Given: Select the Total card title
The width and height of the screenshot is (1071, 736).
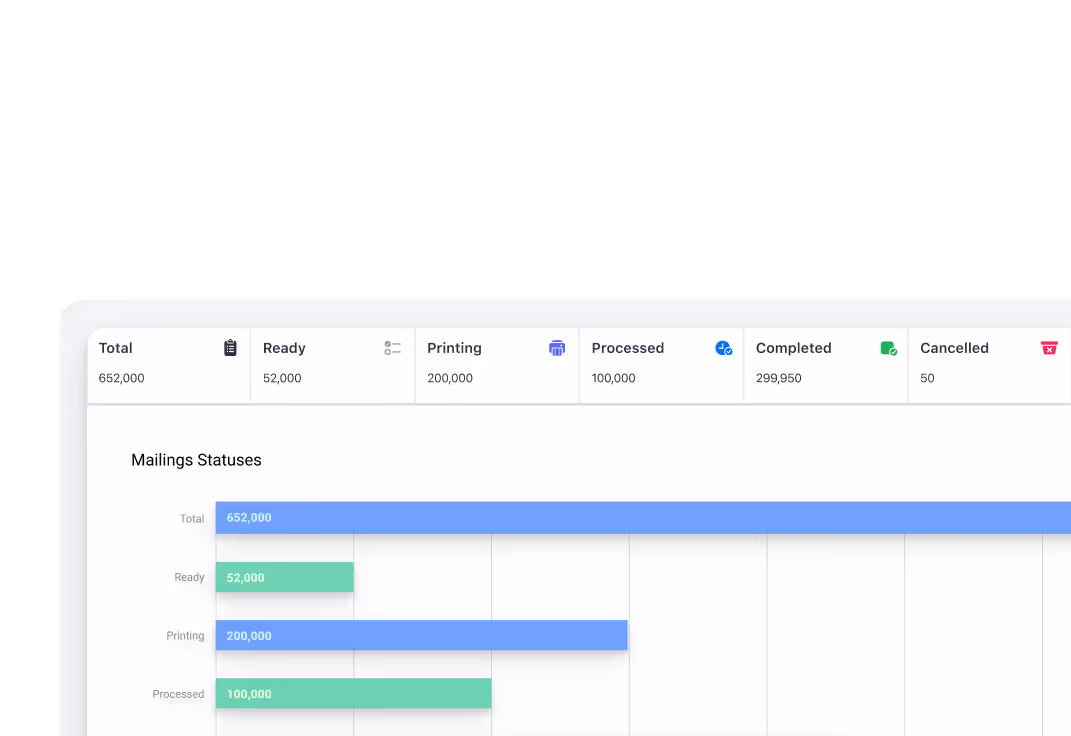Looking at the screenshot, I should click(115, 348).
